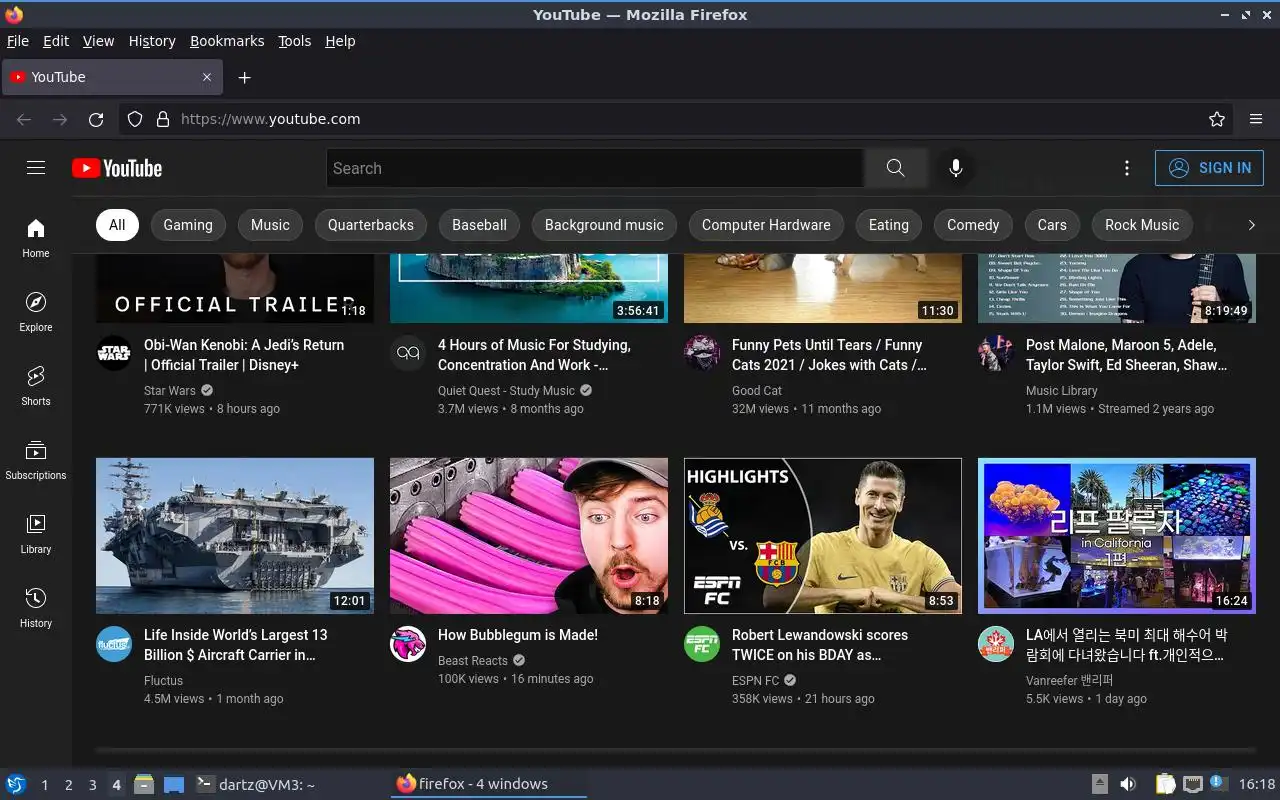Click the Fluctus channel avatar
Image resolution: width=1280 pixels, height=800 pixels.
(113, 643)
